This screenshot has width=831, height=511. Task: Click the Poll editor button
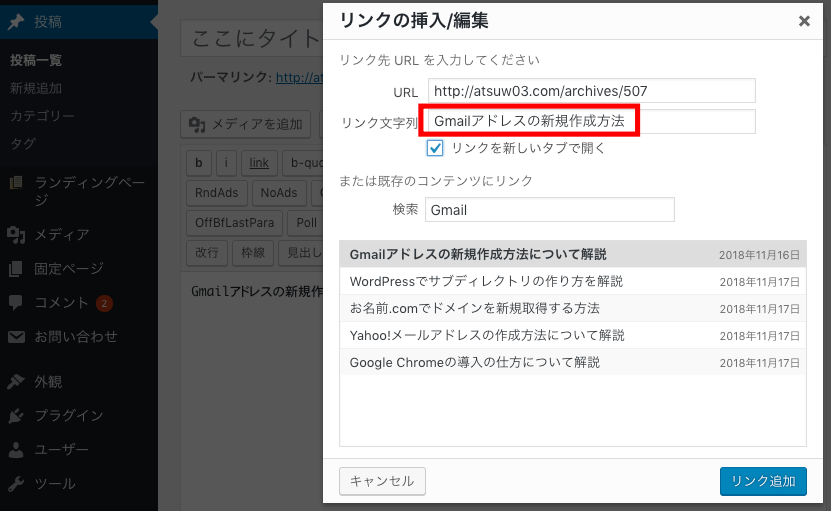tap(305, 223)
